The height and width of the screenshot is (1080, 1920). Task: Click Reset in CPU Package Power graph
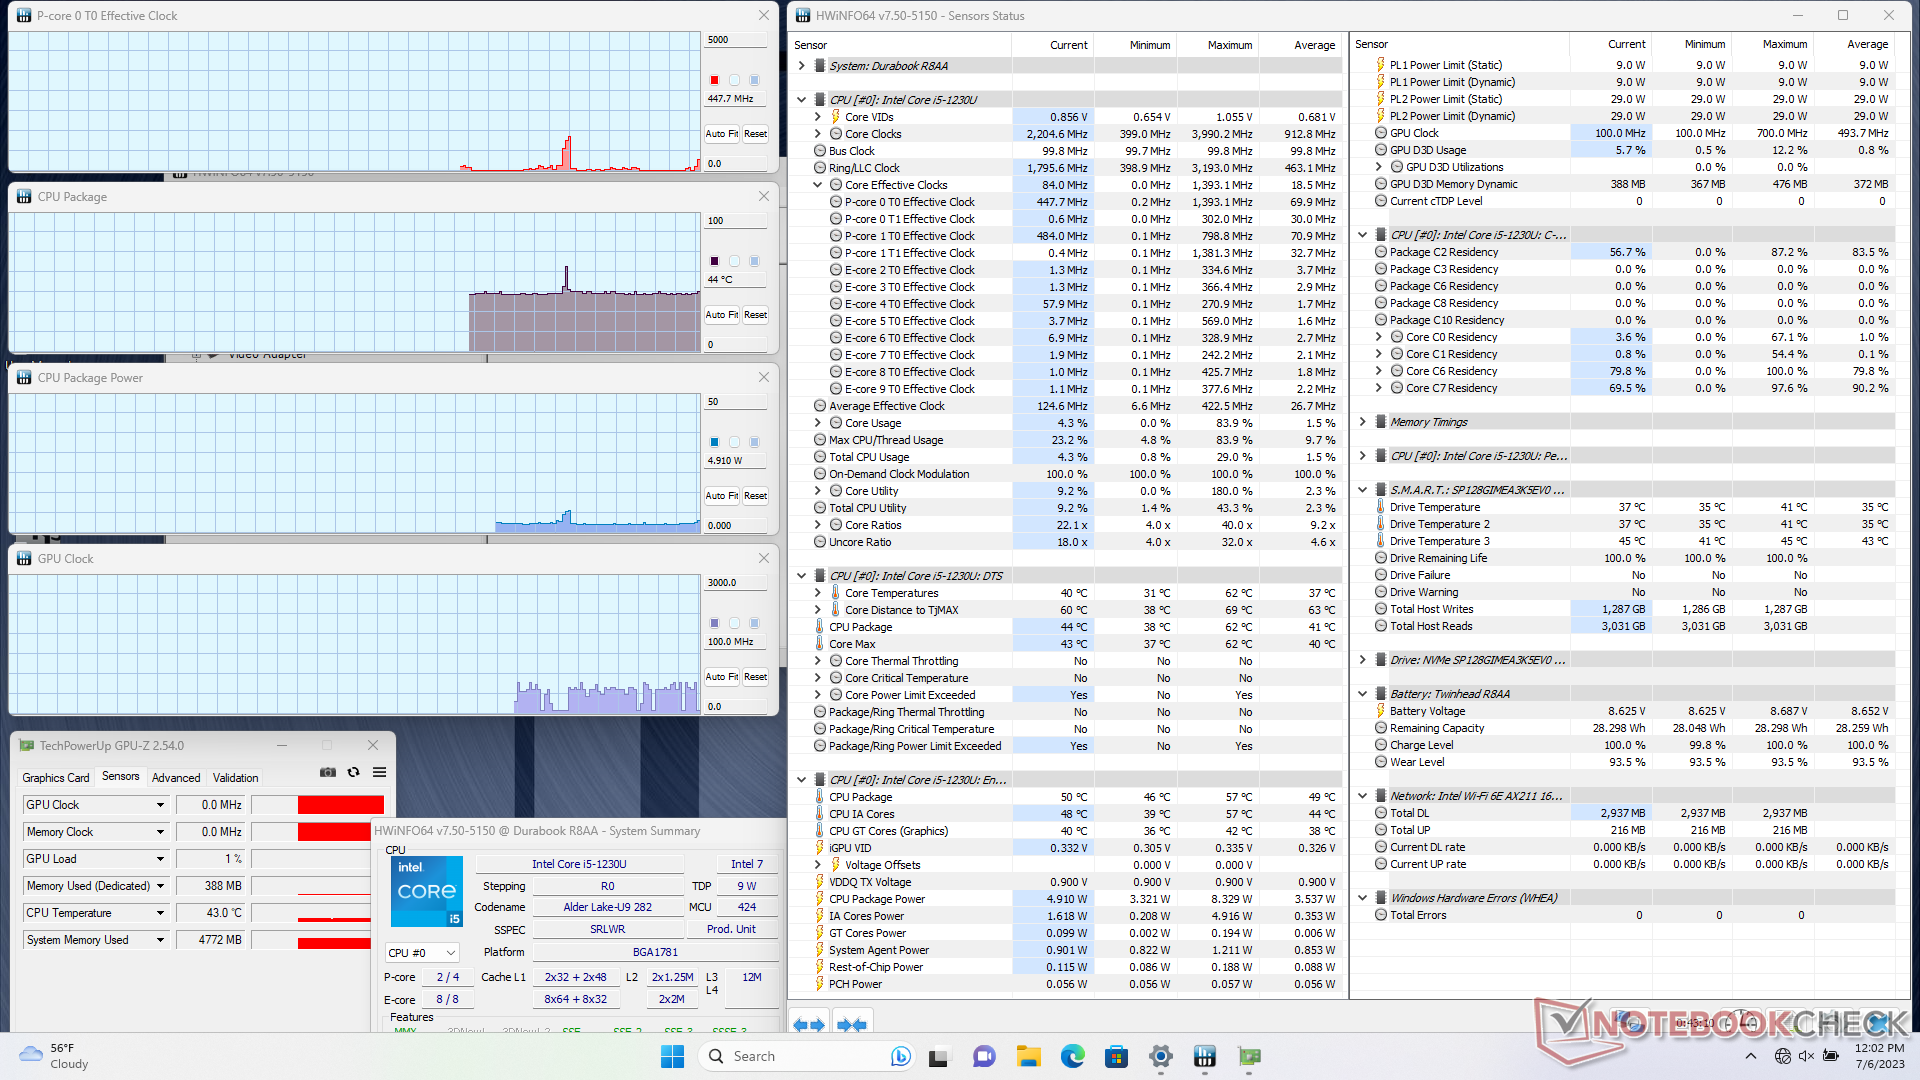[x=755, y=496]
